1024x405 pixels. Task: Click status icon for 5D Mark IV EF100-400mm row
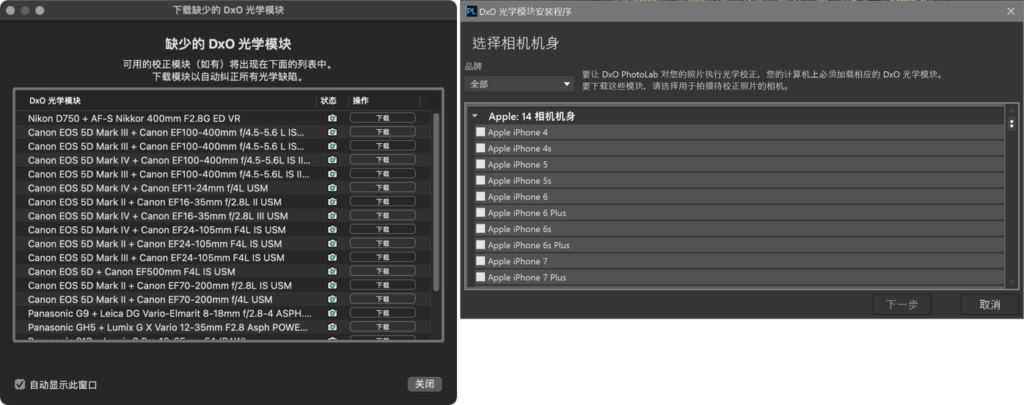coord(332,160)
